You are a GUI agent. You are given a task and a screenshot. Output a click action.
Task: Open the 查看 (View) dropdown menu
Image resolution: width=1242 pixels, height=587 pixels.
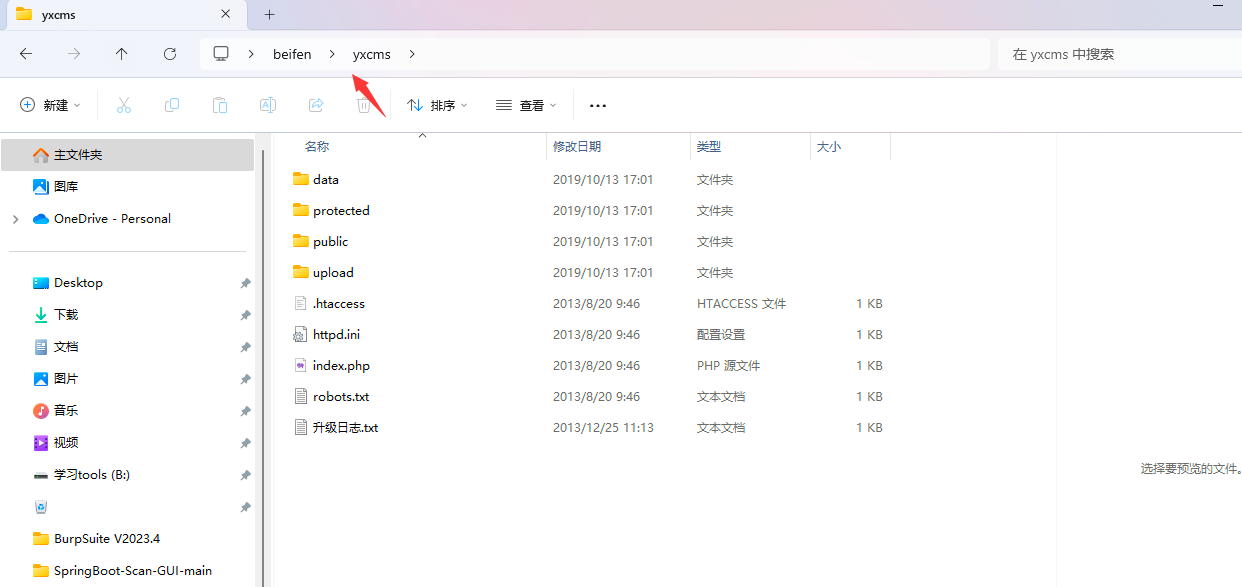(526, 105)
